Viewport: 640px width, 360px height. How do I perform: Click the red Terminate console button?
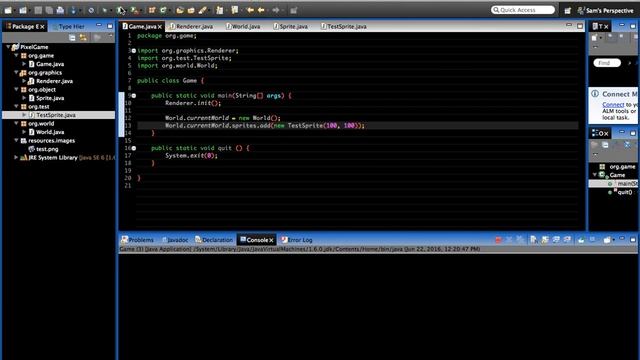(x=498, y=240)
